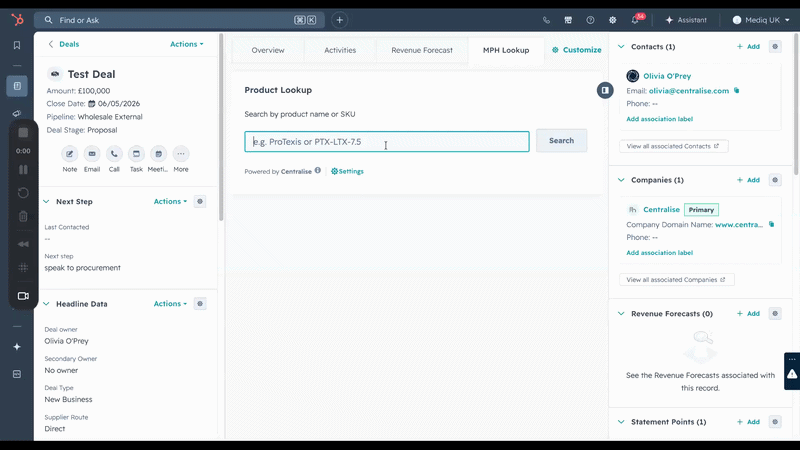Switch to the Revenue Forecast tab
Image resolution: width=800 pixels, height=450 pixels.
pos(422,50)
